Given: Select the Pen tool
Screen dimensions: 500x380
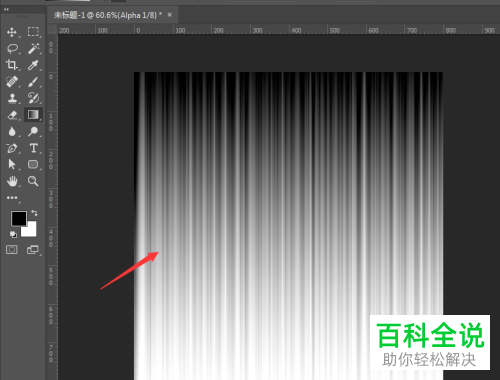Looking at the screenshot, I should (12, 148).
